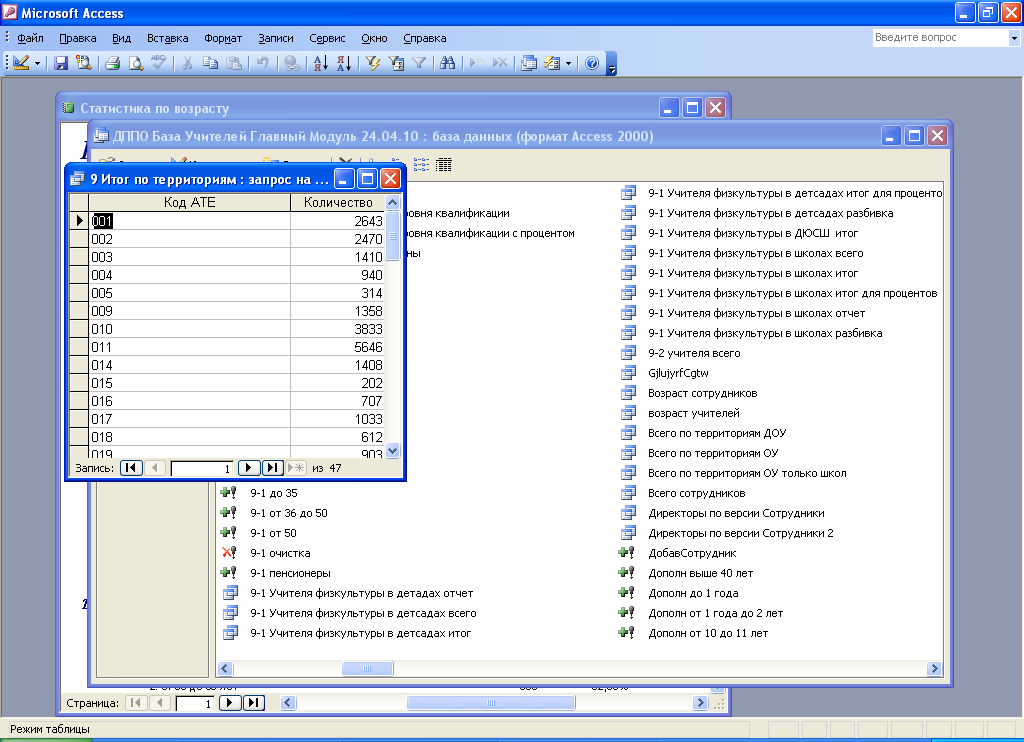Open the Сервис menu
Viewport: 1024px width, 742px height.
(x=327, y=38)
